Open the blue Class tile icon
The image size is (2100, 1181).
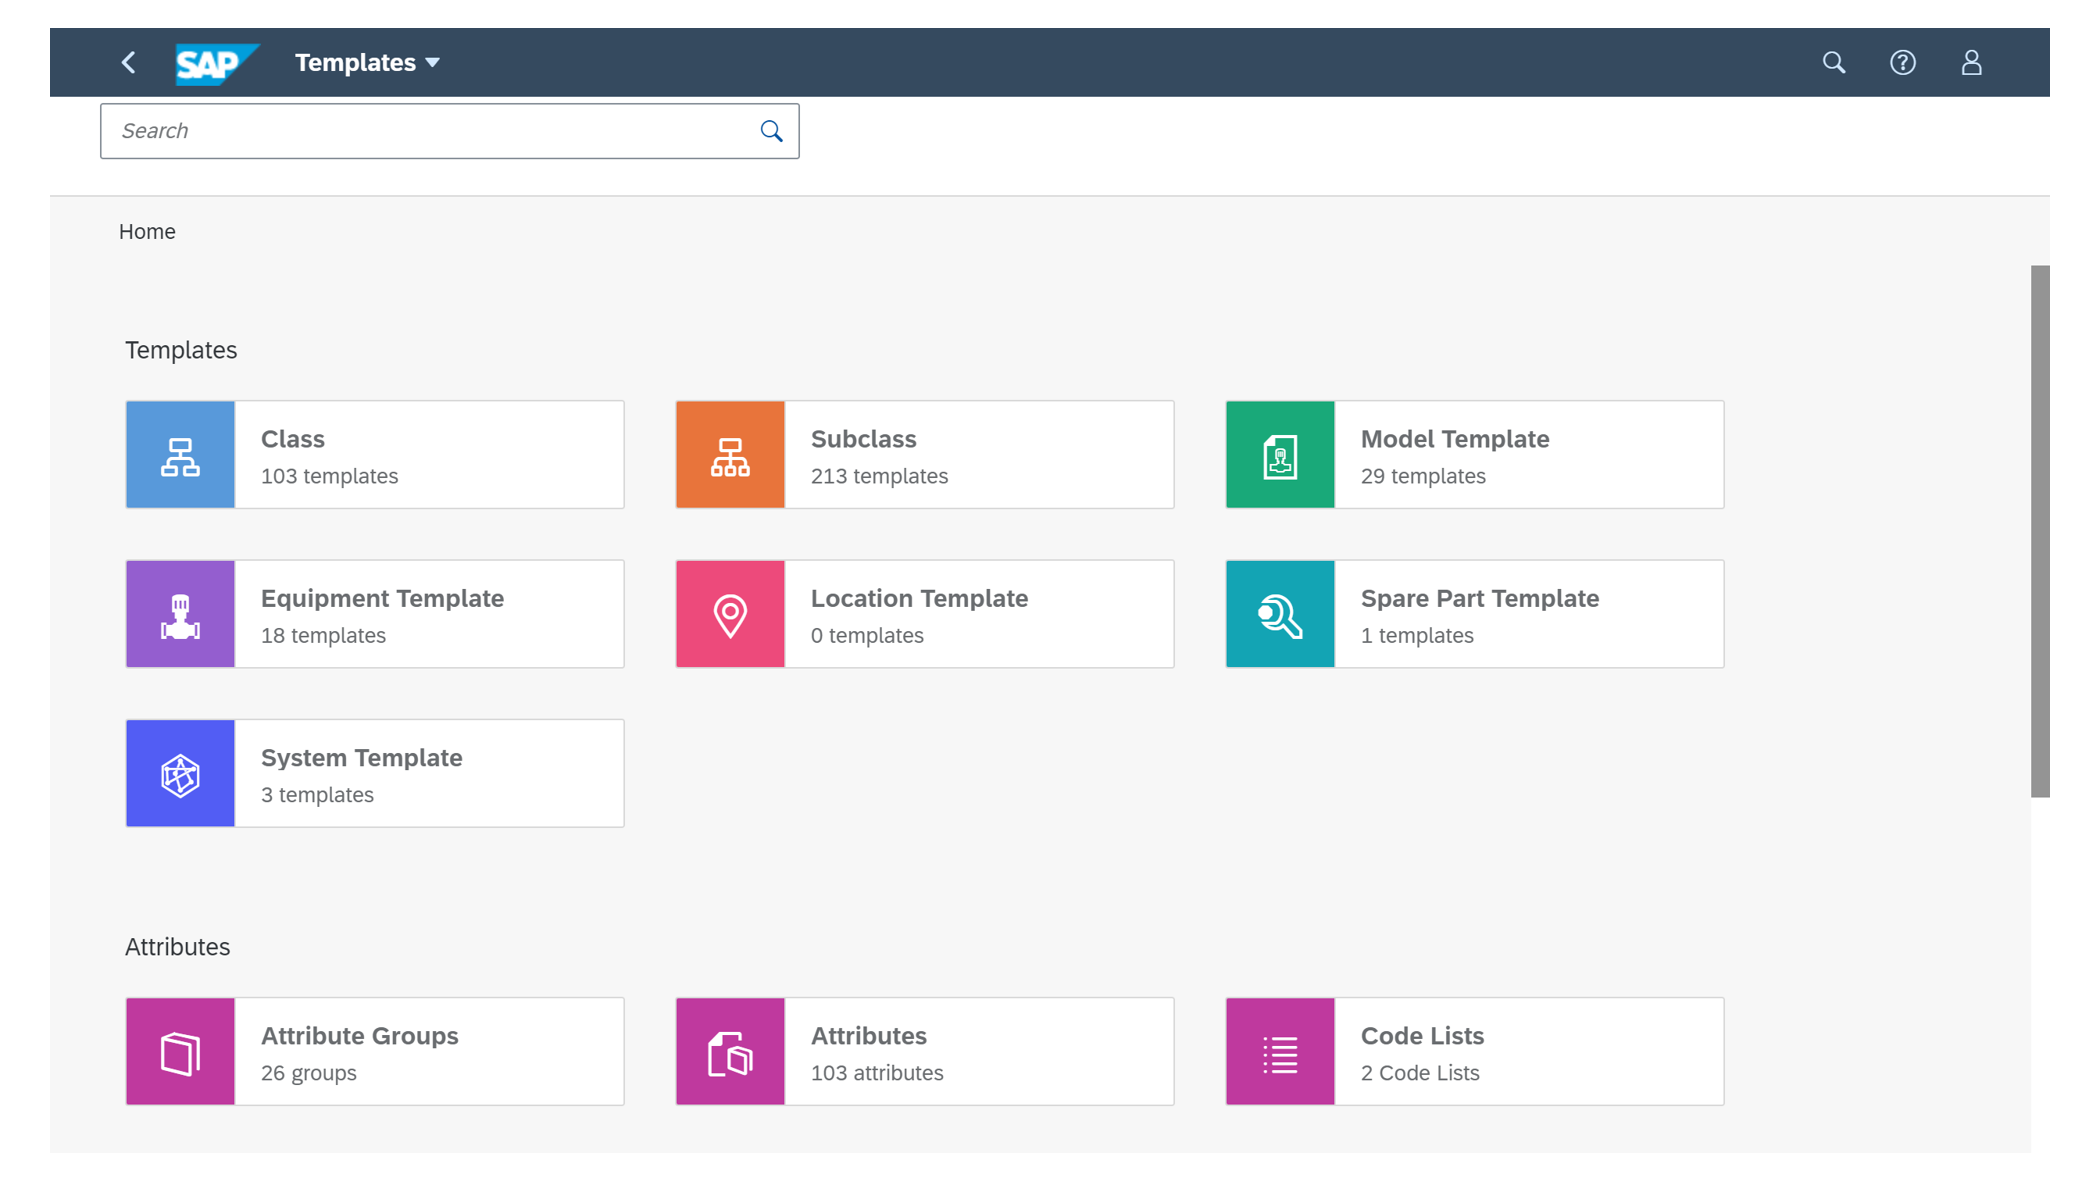point(181,455)
